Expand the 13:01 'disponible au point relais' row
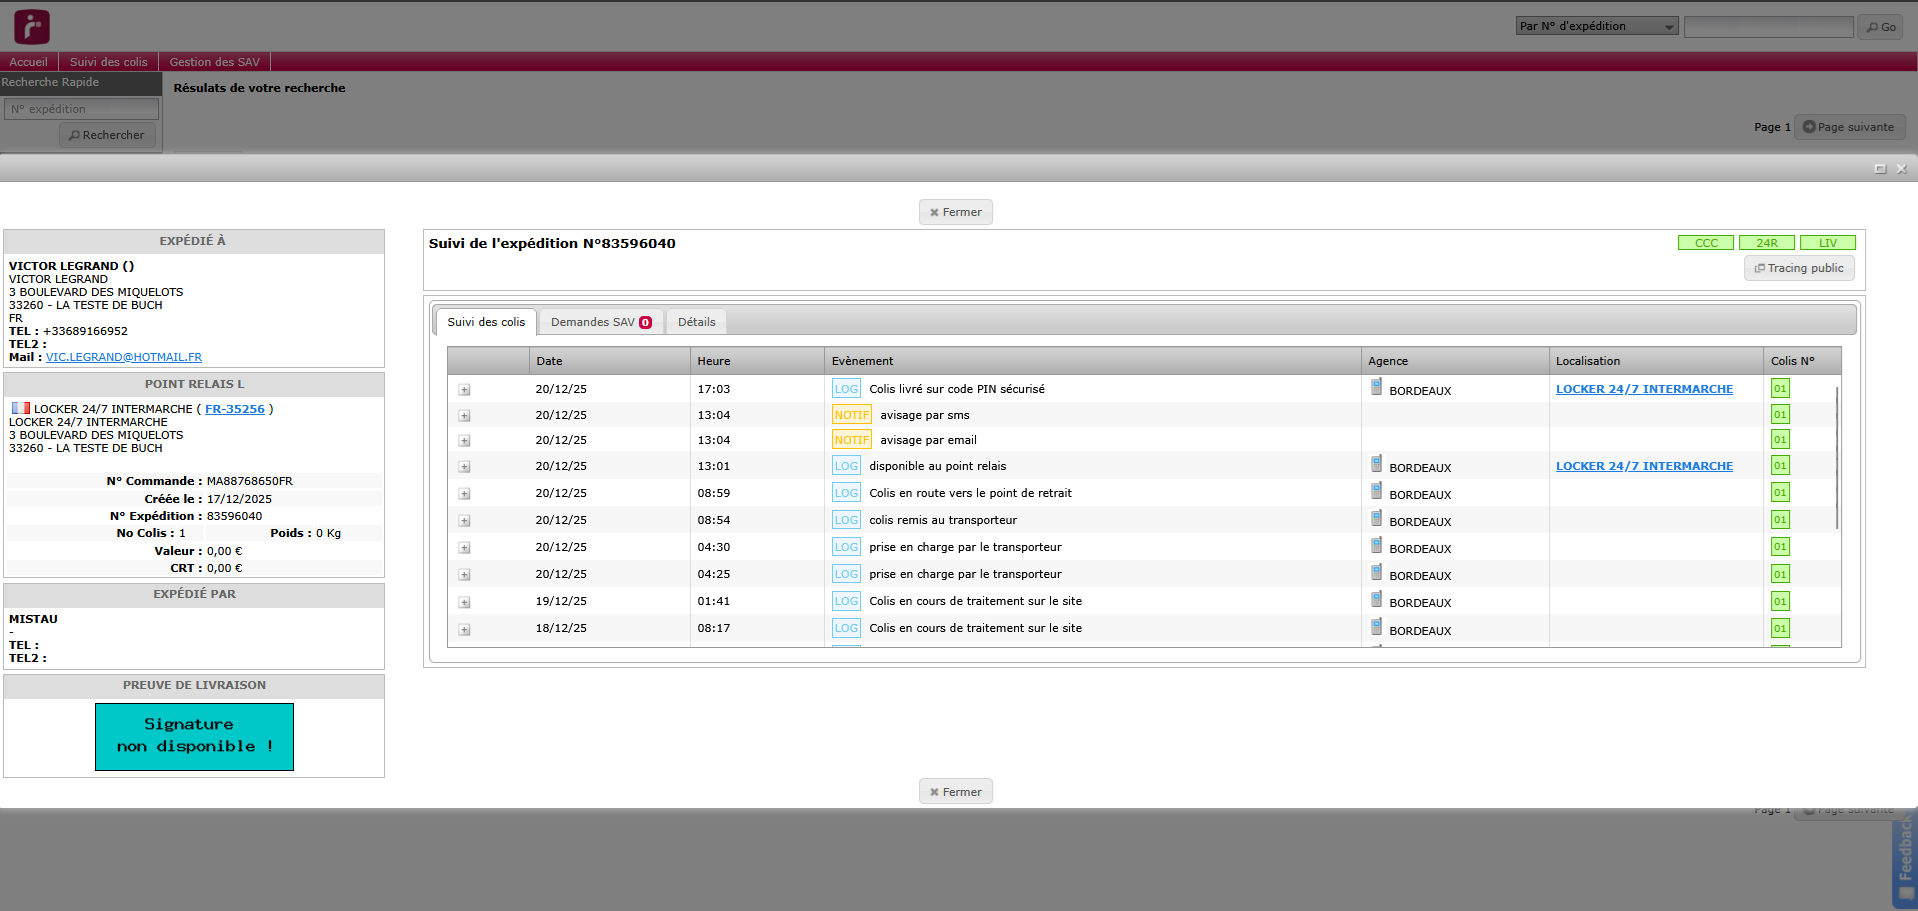Screen dimensions: 1918x911 pos(464,467)
